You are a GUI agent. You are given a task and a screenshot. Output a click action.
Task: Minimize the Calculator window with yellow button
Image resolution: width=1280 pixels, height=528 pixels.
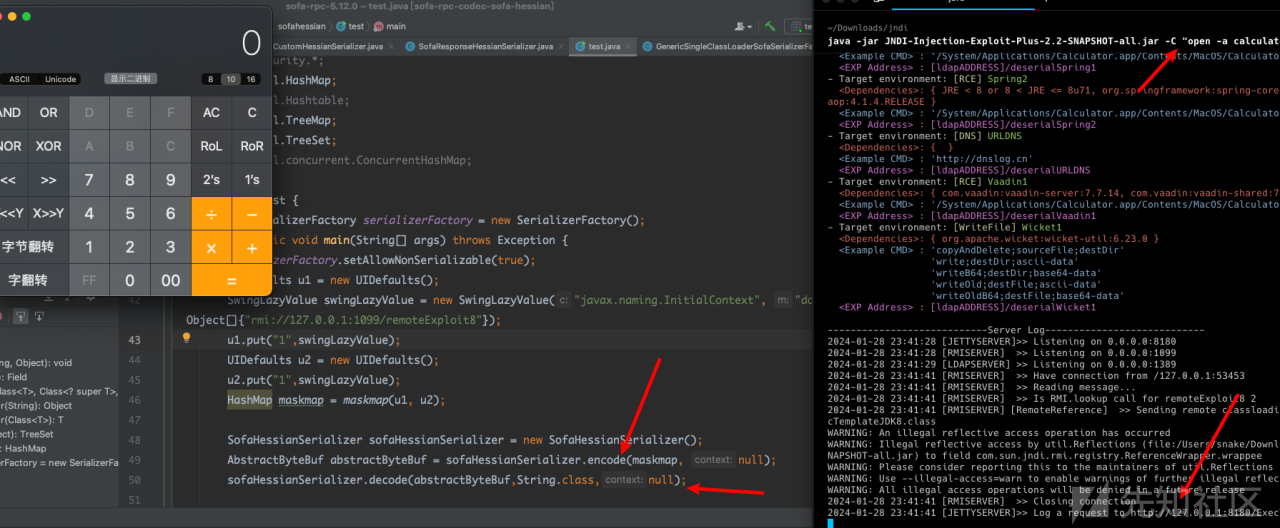pyautogui.click(x=10, y=16)
